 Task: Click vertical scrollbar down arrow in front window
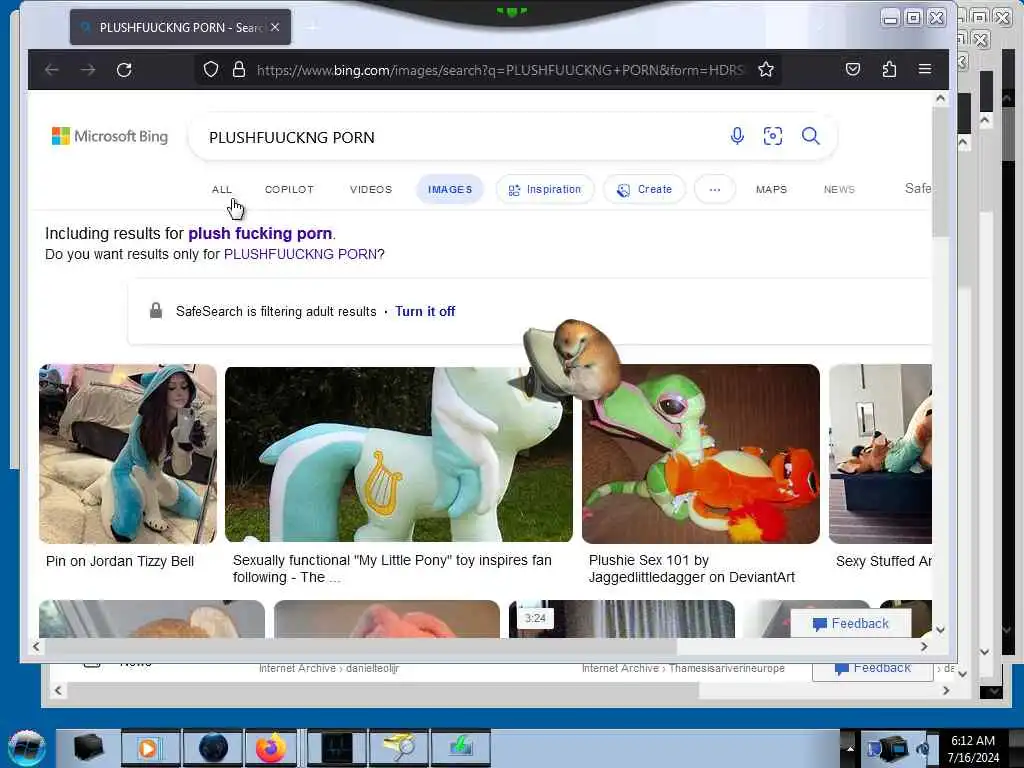940,630
